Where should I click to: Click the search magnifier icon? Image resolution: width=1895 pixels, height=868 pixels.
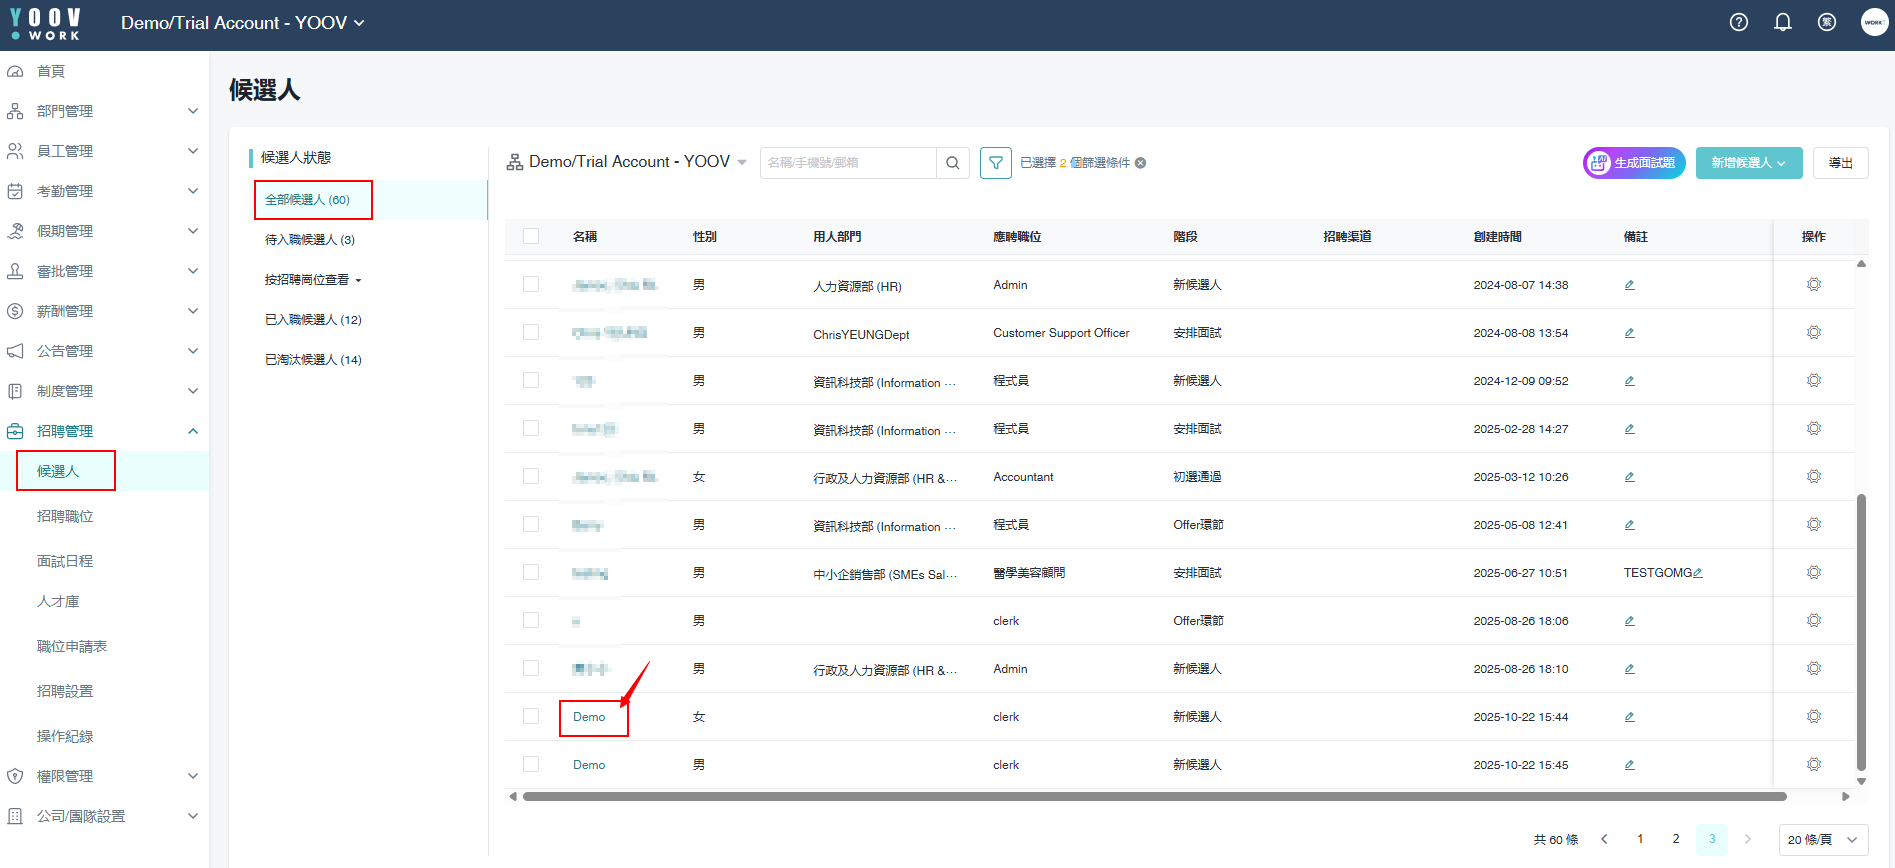(x=953, y=163)
